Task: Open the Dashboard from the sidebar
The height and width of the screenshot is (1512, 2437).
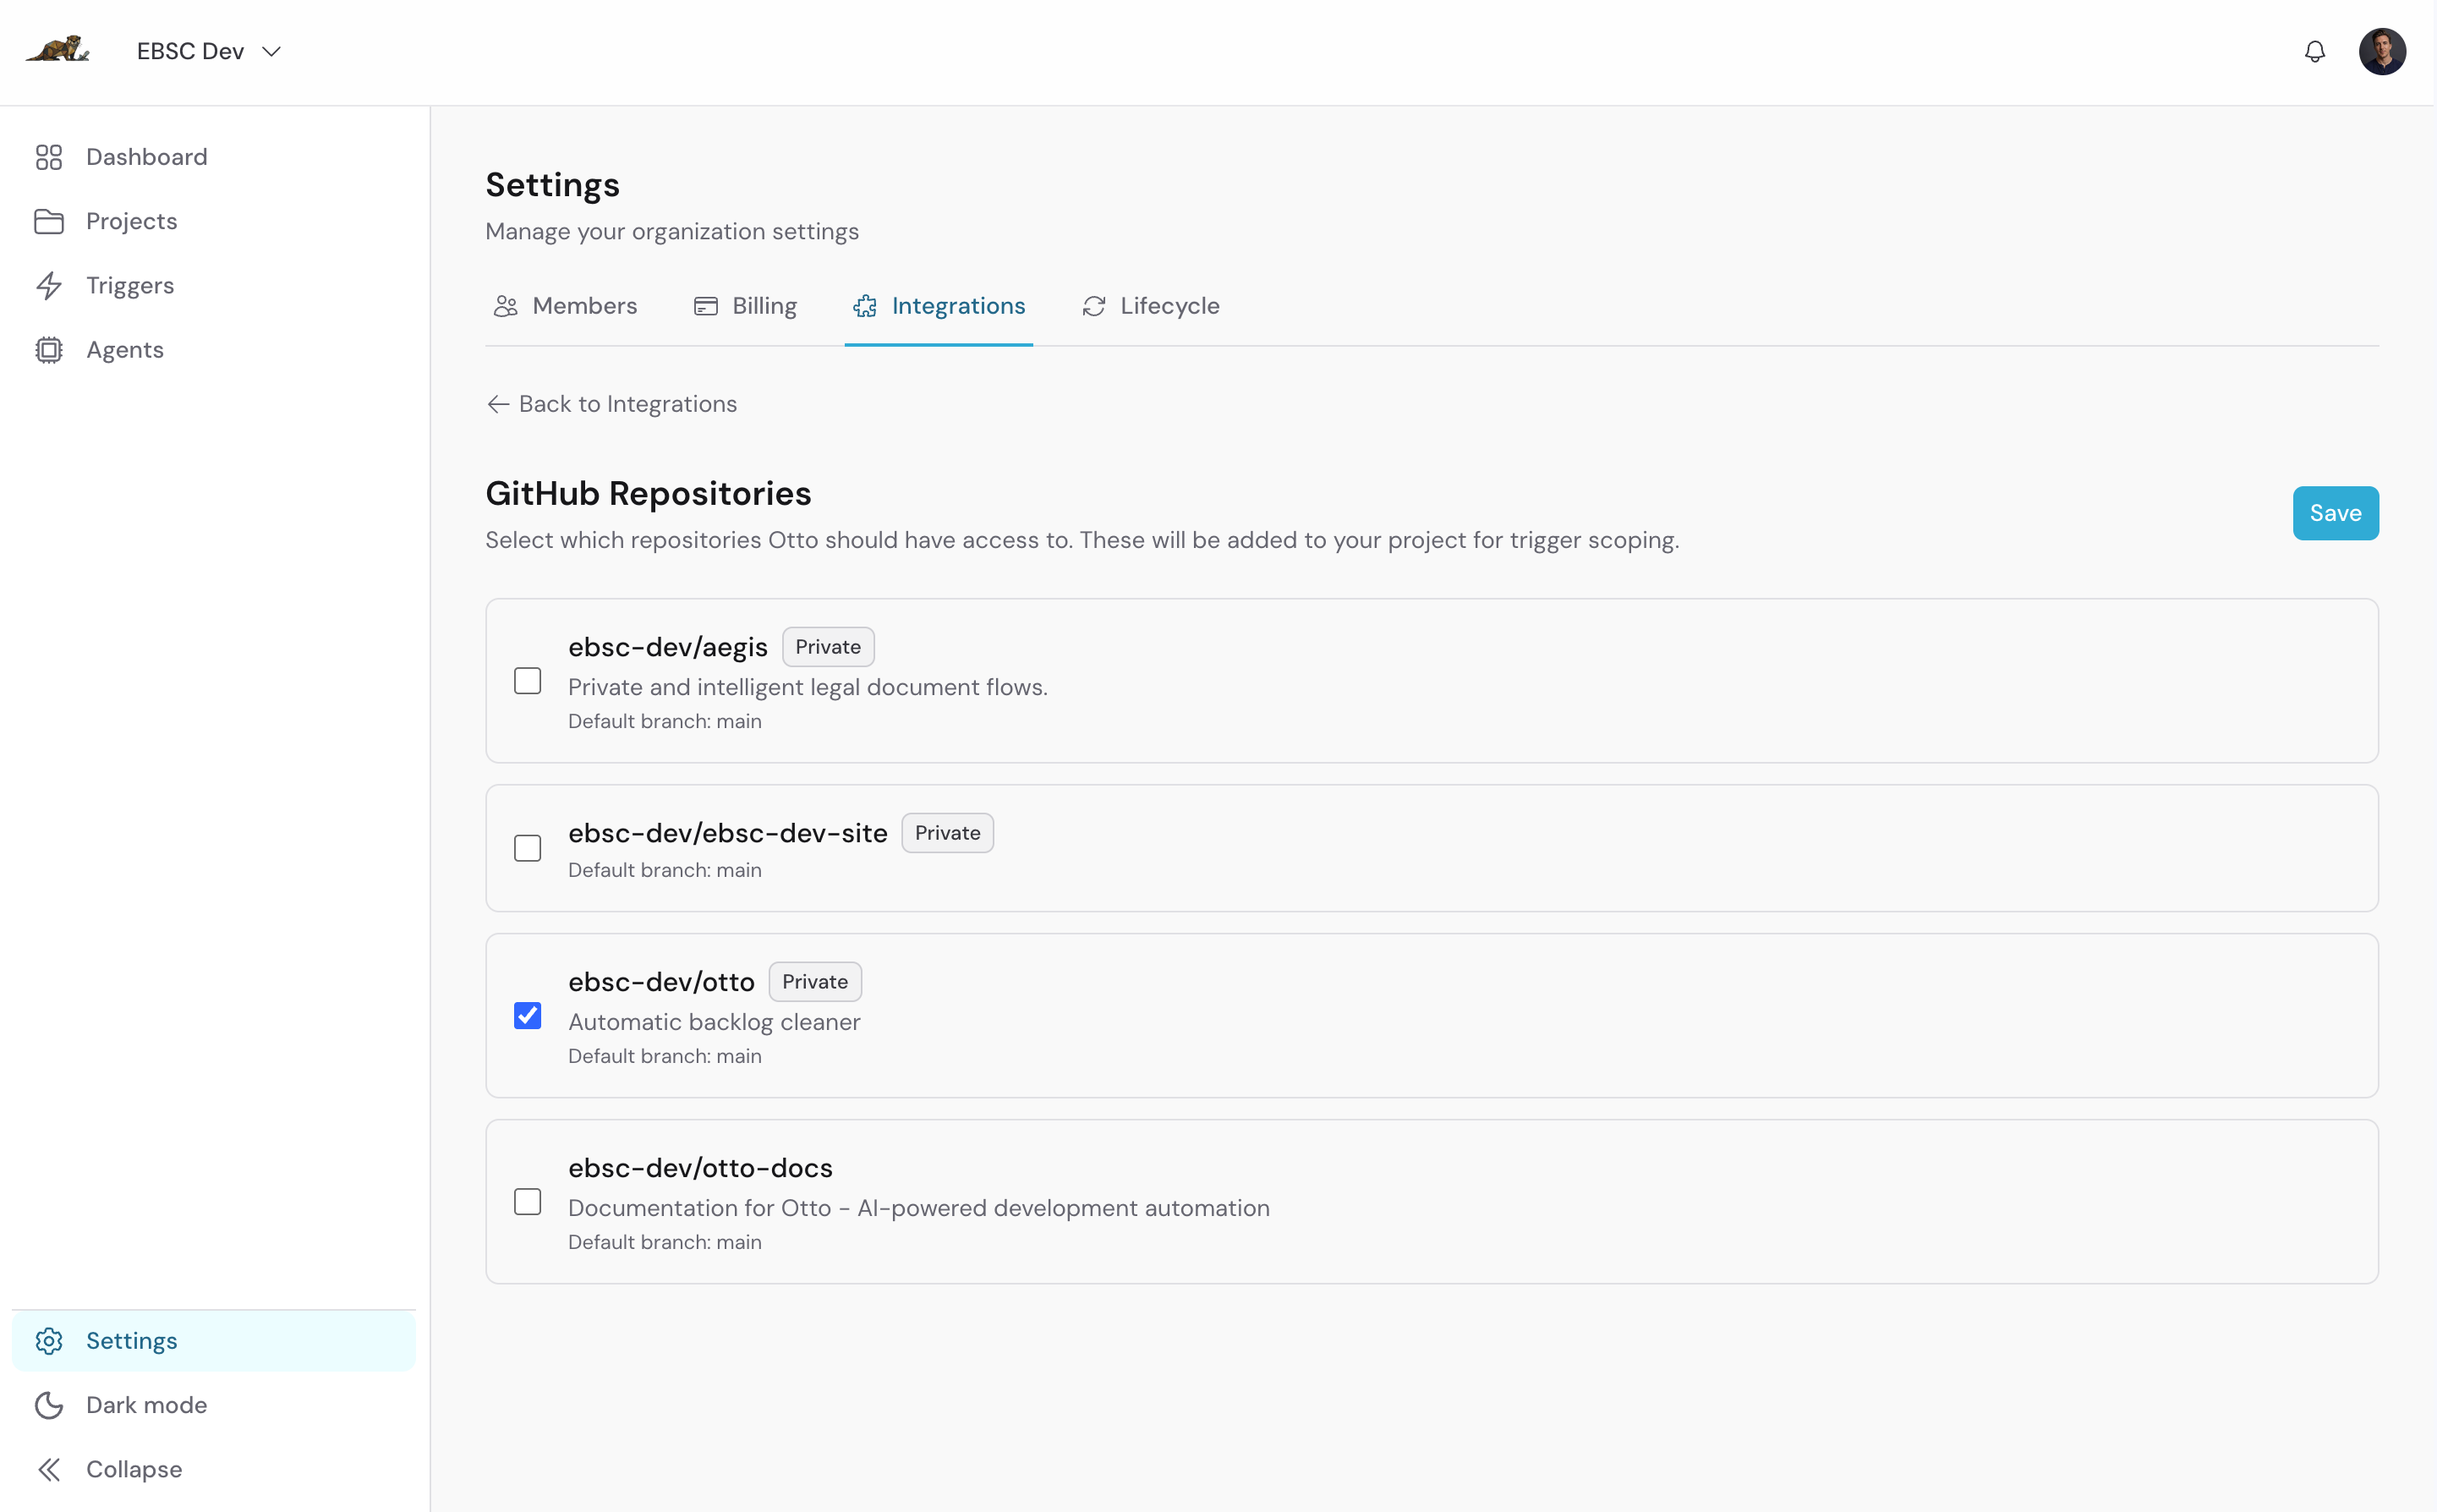Action: 146,157
